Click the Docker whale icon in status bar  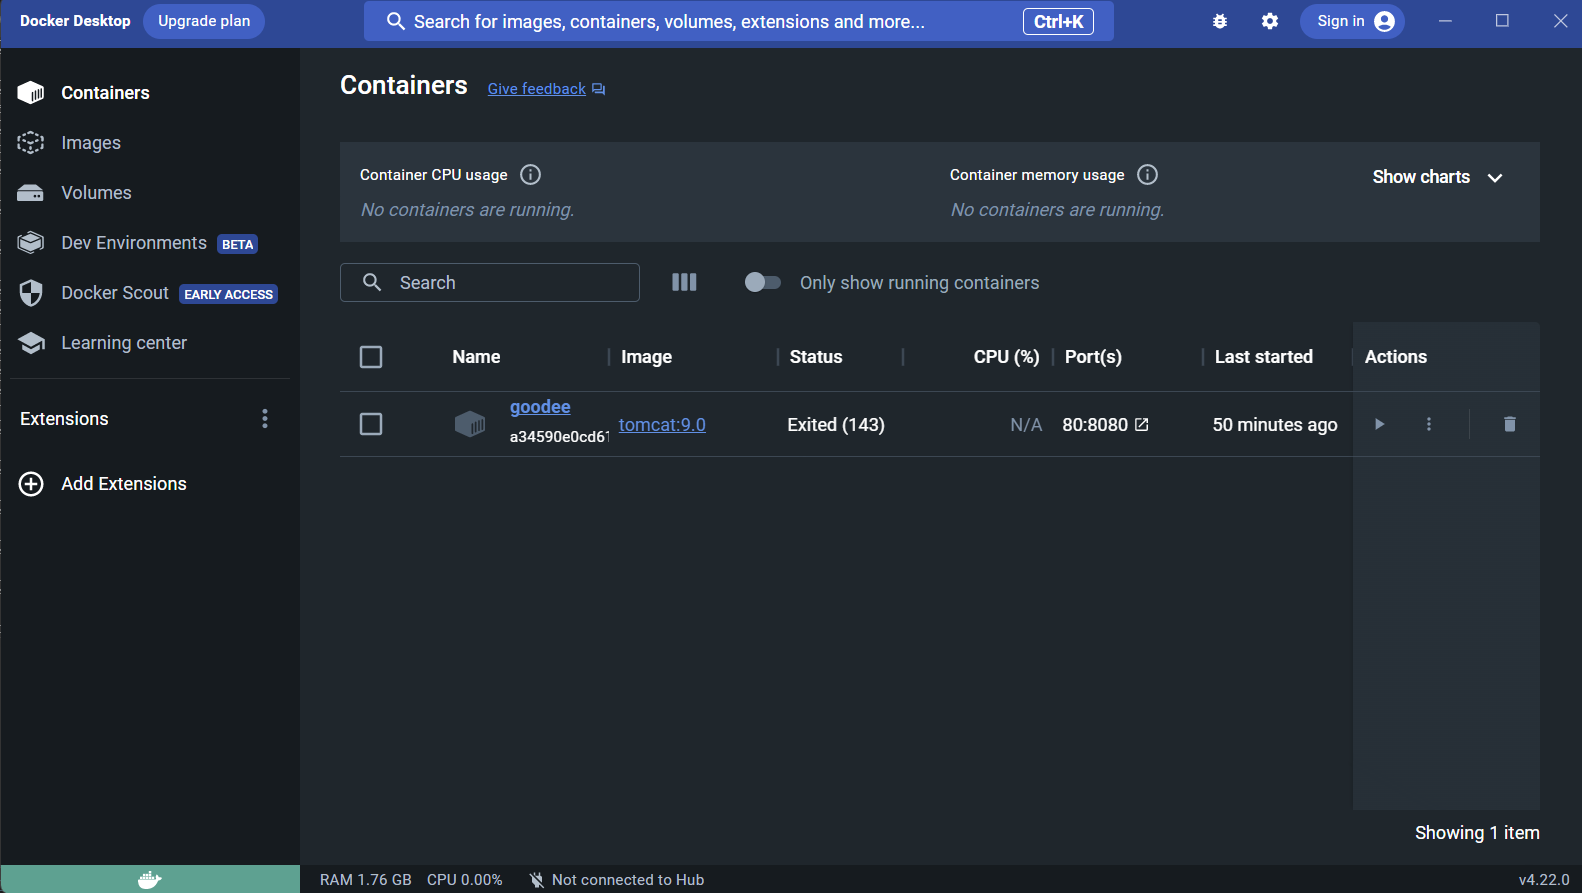click(x=150, y=880)
